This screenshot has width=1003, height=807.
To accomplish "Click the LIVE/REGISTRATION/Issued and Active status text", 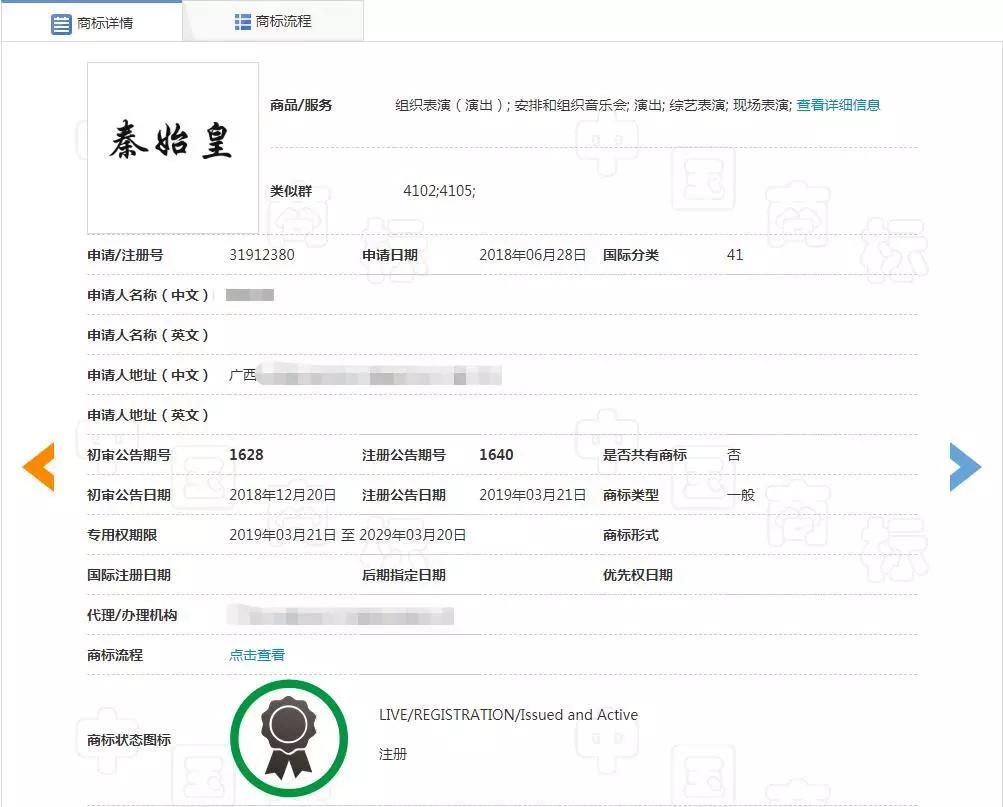I will coord(508,715).
